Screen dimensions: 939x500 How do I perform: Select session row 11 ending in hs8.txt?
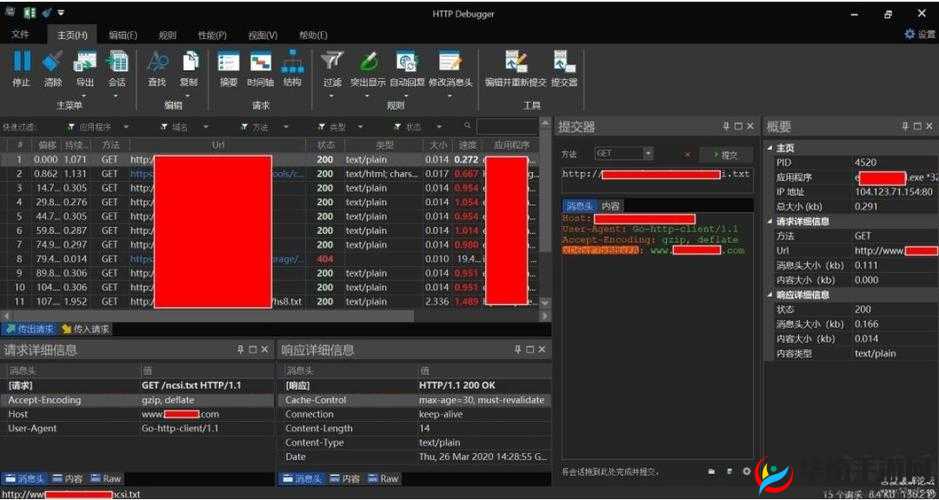coord(270,302)
